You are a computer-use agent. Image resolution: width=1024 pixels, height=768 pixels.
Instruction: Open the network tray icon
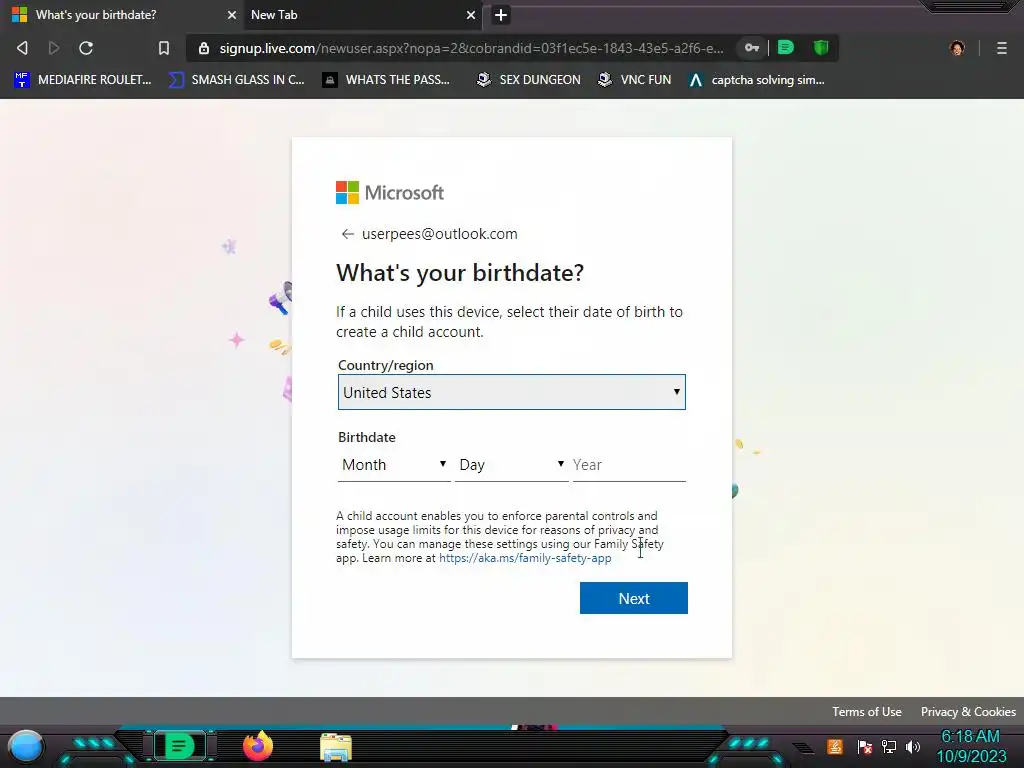click(888, 746)
